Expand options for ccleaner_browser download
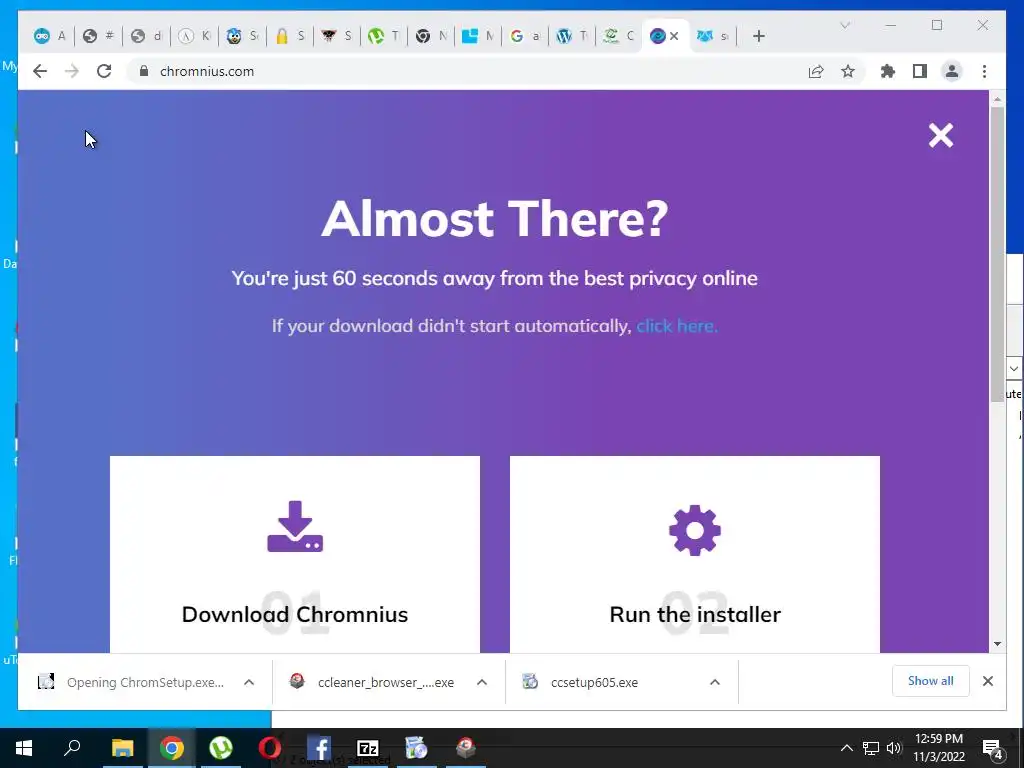 coord(482,682)
